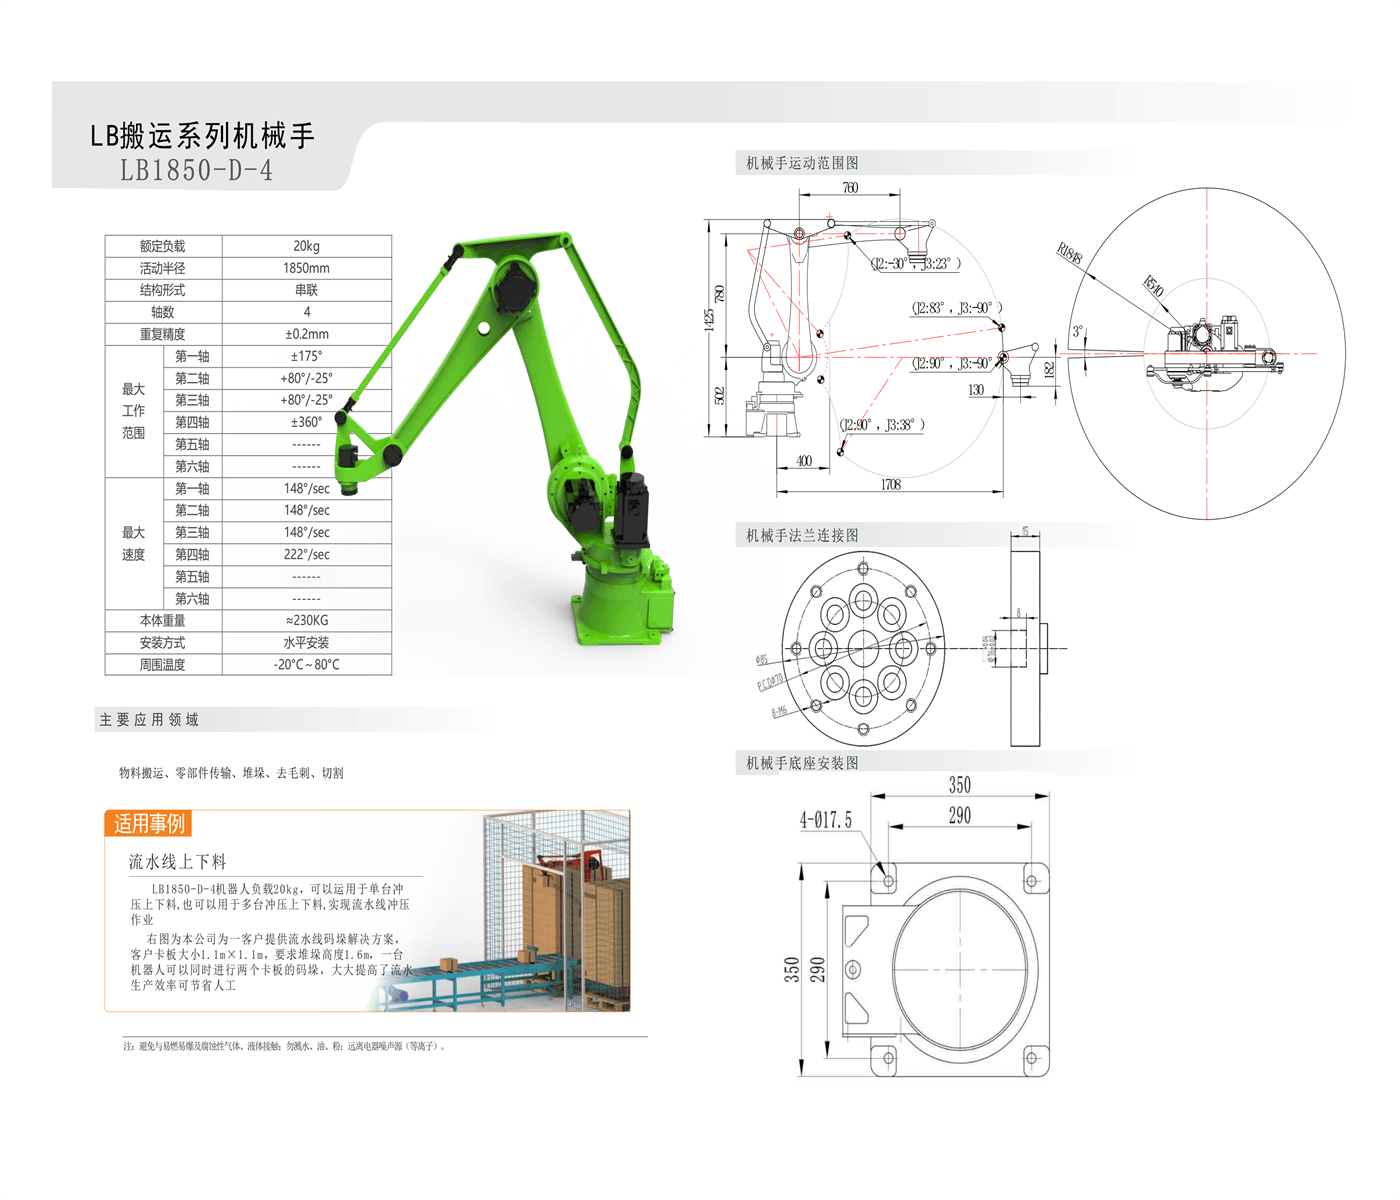Select the repeat accuracy value "±0.2mm"
Screen dimensions: 1400x1200
[x=307, y=334]
